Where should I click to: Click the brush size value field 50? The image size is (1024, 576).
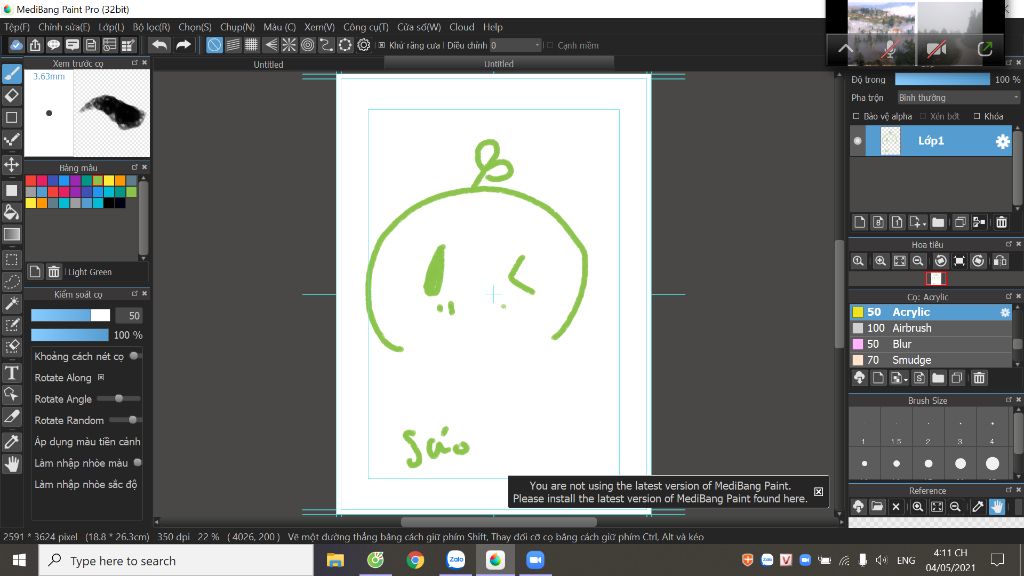(x=129, y=315)
